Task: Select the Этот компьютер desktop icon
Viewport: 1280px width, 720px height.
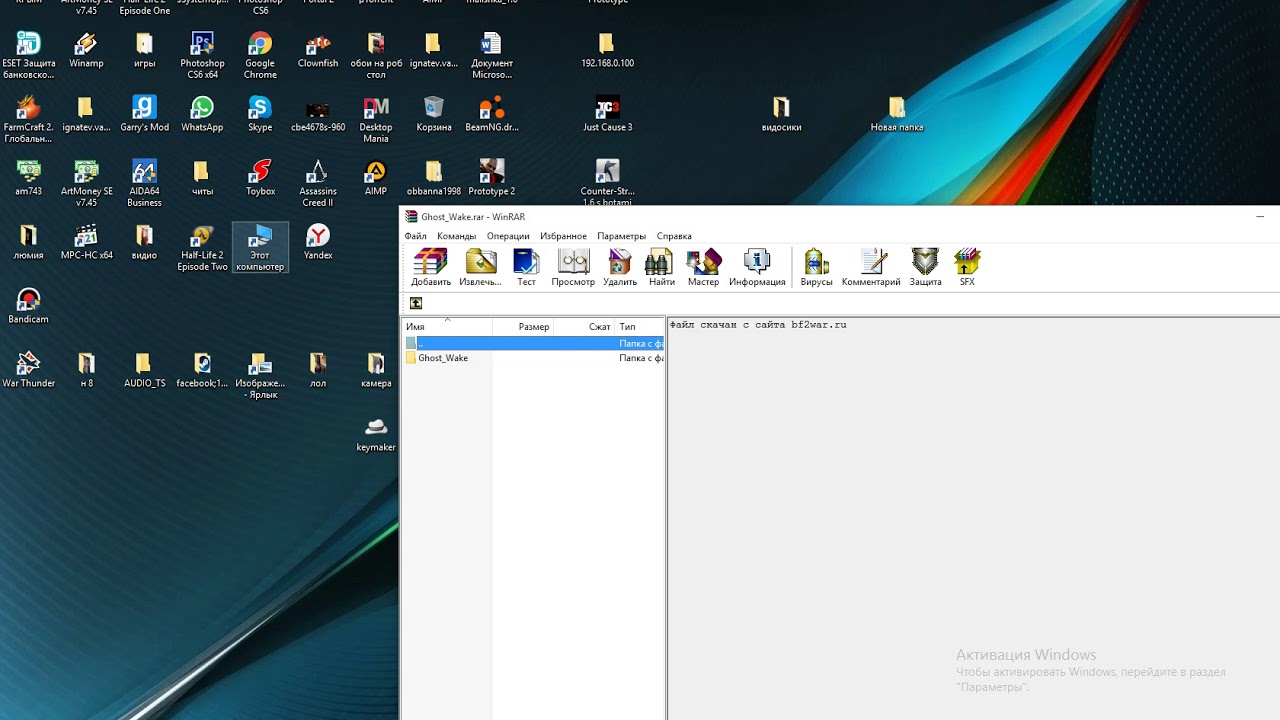Action: click(x=260, y=247)
